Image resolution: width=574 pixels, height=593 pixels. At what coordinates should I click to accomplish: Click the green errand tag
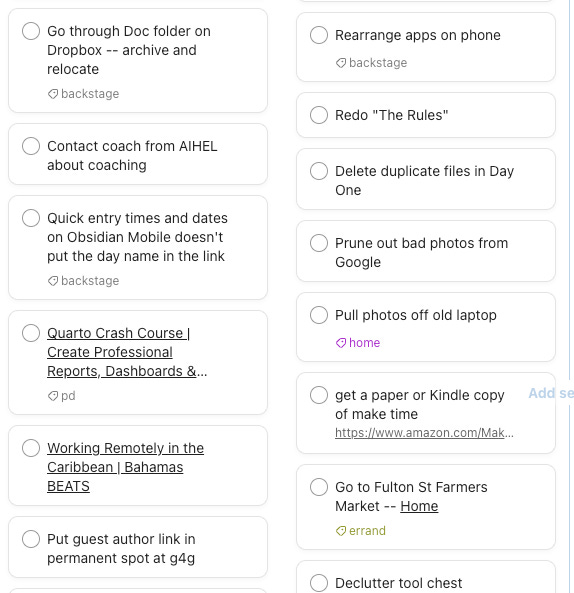[361, 531]
